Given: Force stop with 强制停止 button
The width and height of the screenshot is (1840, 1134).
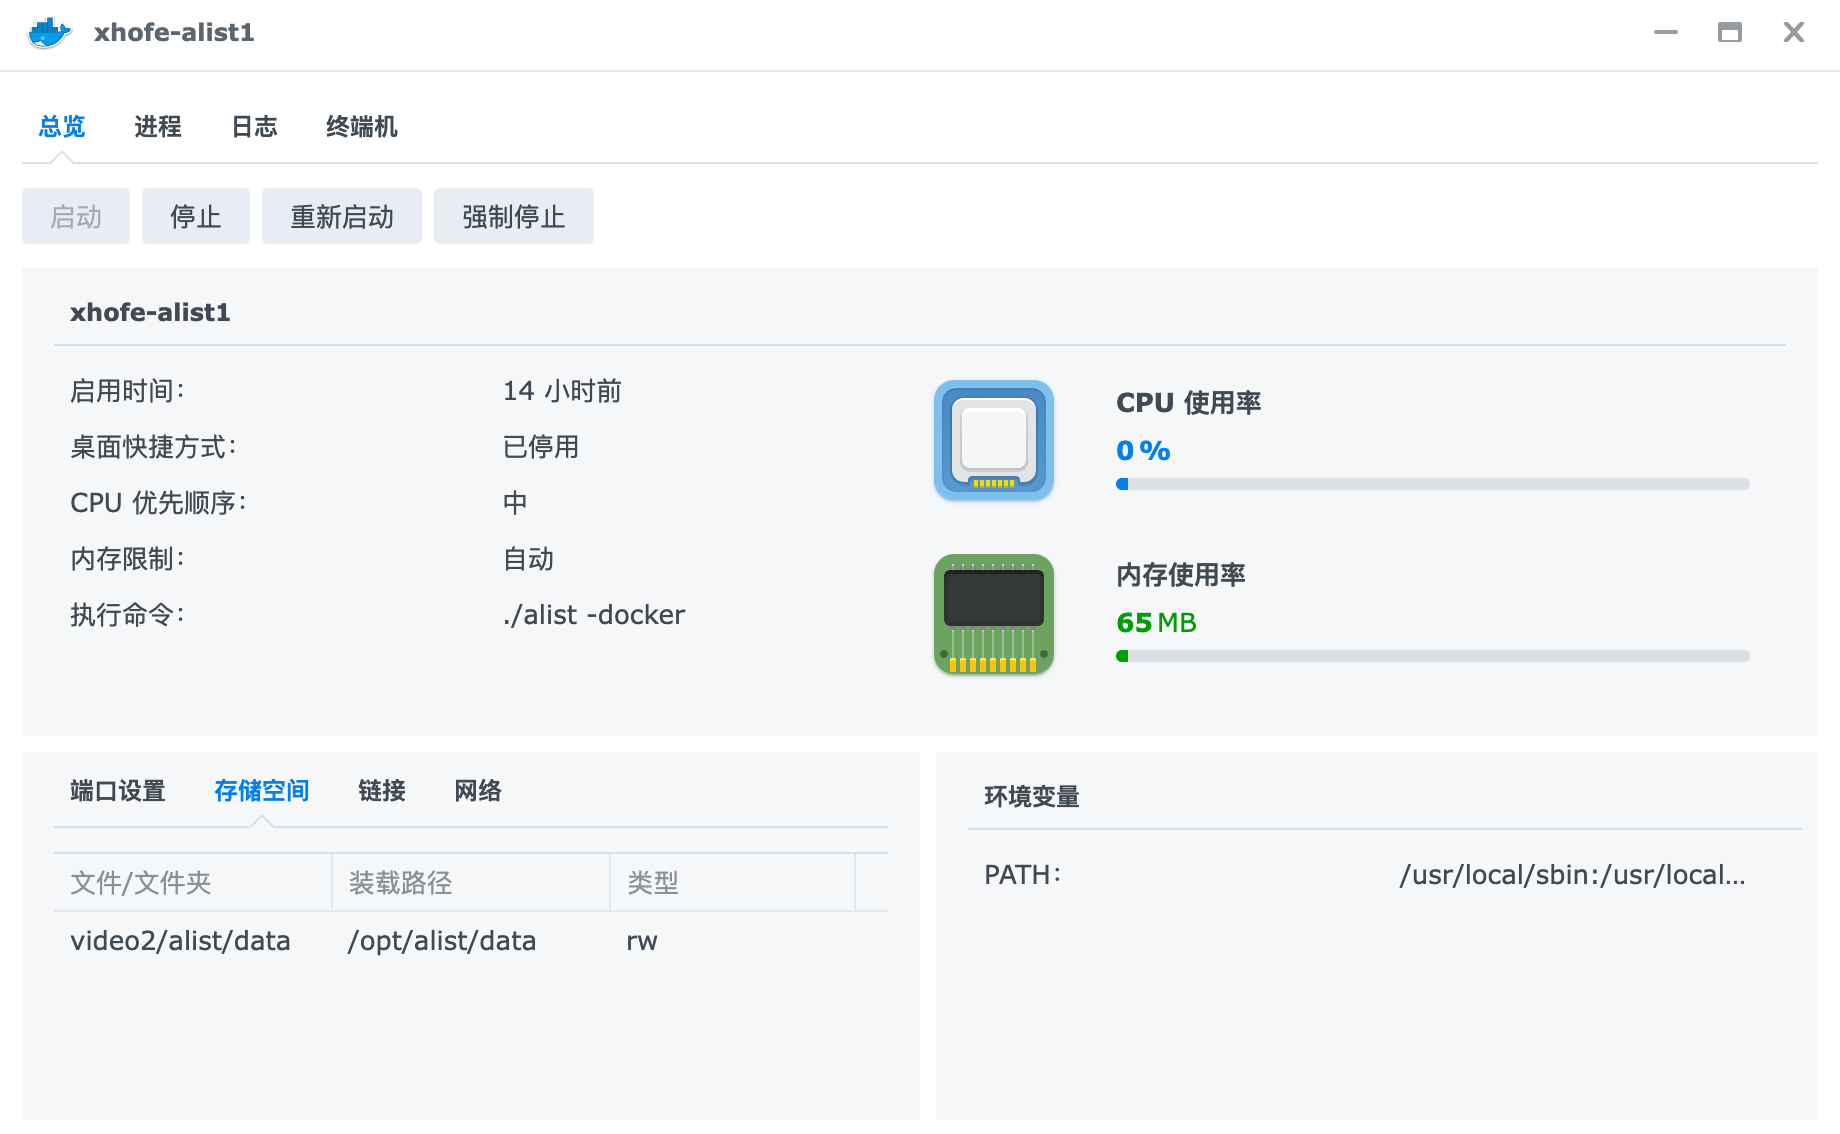Looking at the screenshot, I should pos(514,216).
